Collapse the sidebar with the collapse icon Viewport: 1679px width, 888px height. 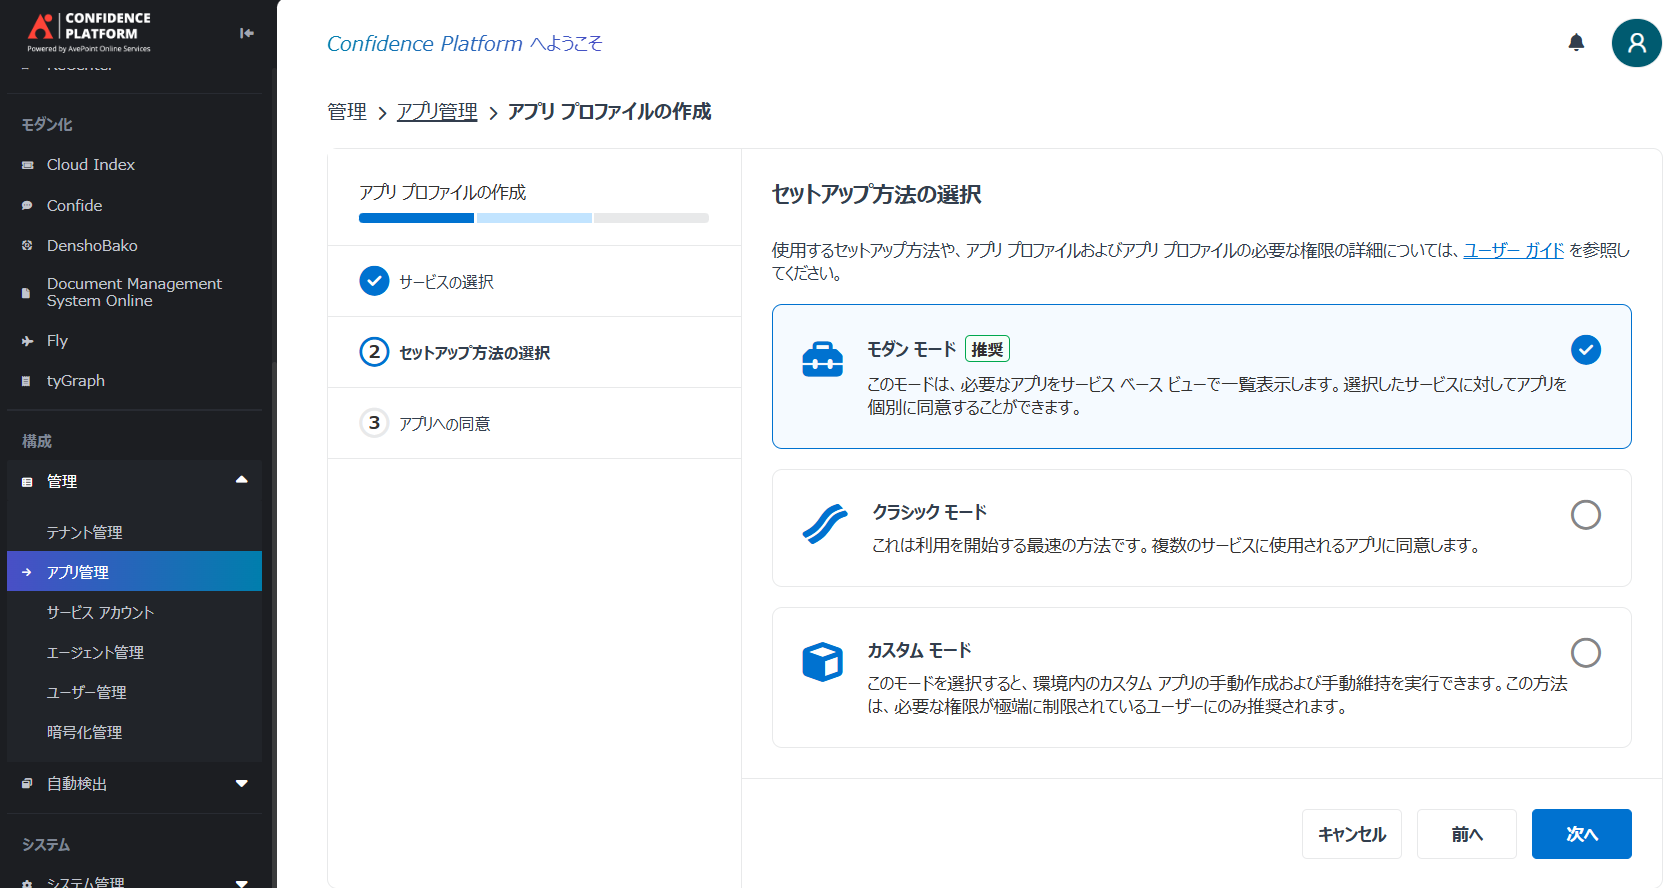click(x=247, y=33)
